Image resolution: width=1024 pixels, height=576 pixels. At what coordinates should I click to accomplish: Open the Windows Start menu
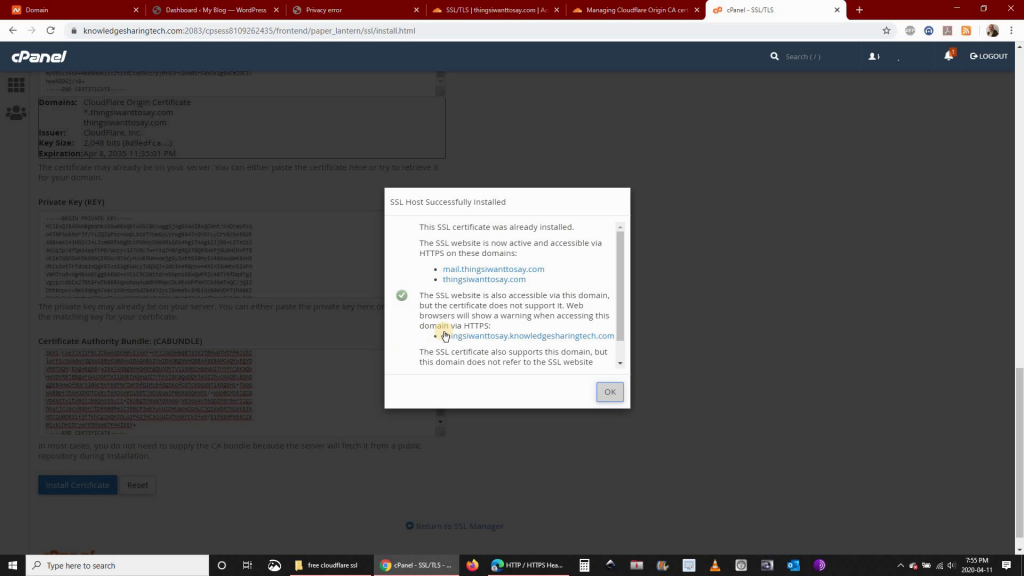(x=12, y=566)
